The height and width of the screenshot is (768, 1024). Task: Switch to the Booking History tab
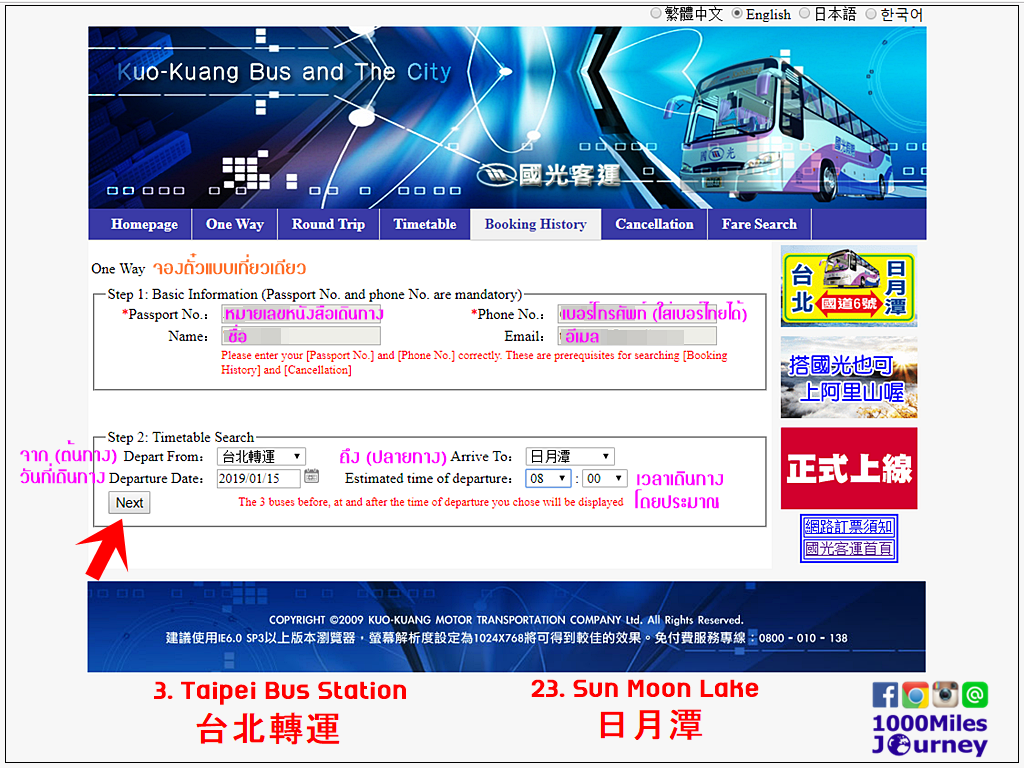point(536,224)
